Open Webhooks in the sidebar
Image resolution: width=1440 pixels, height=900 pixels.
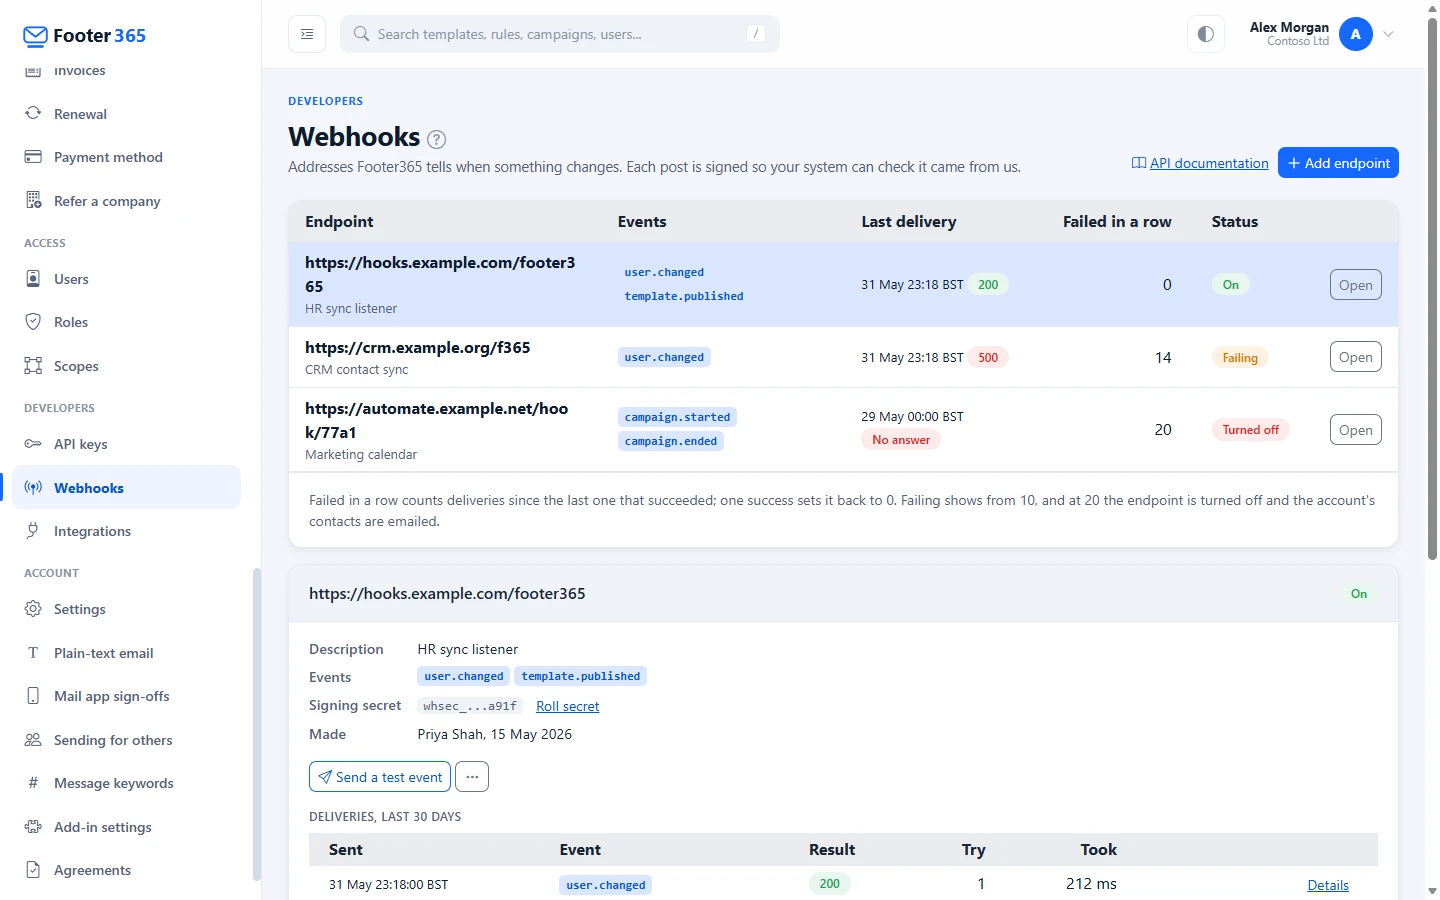126,487
